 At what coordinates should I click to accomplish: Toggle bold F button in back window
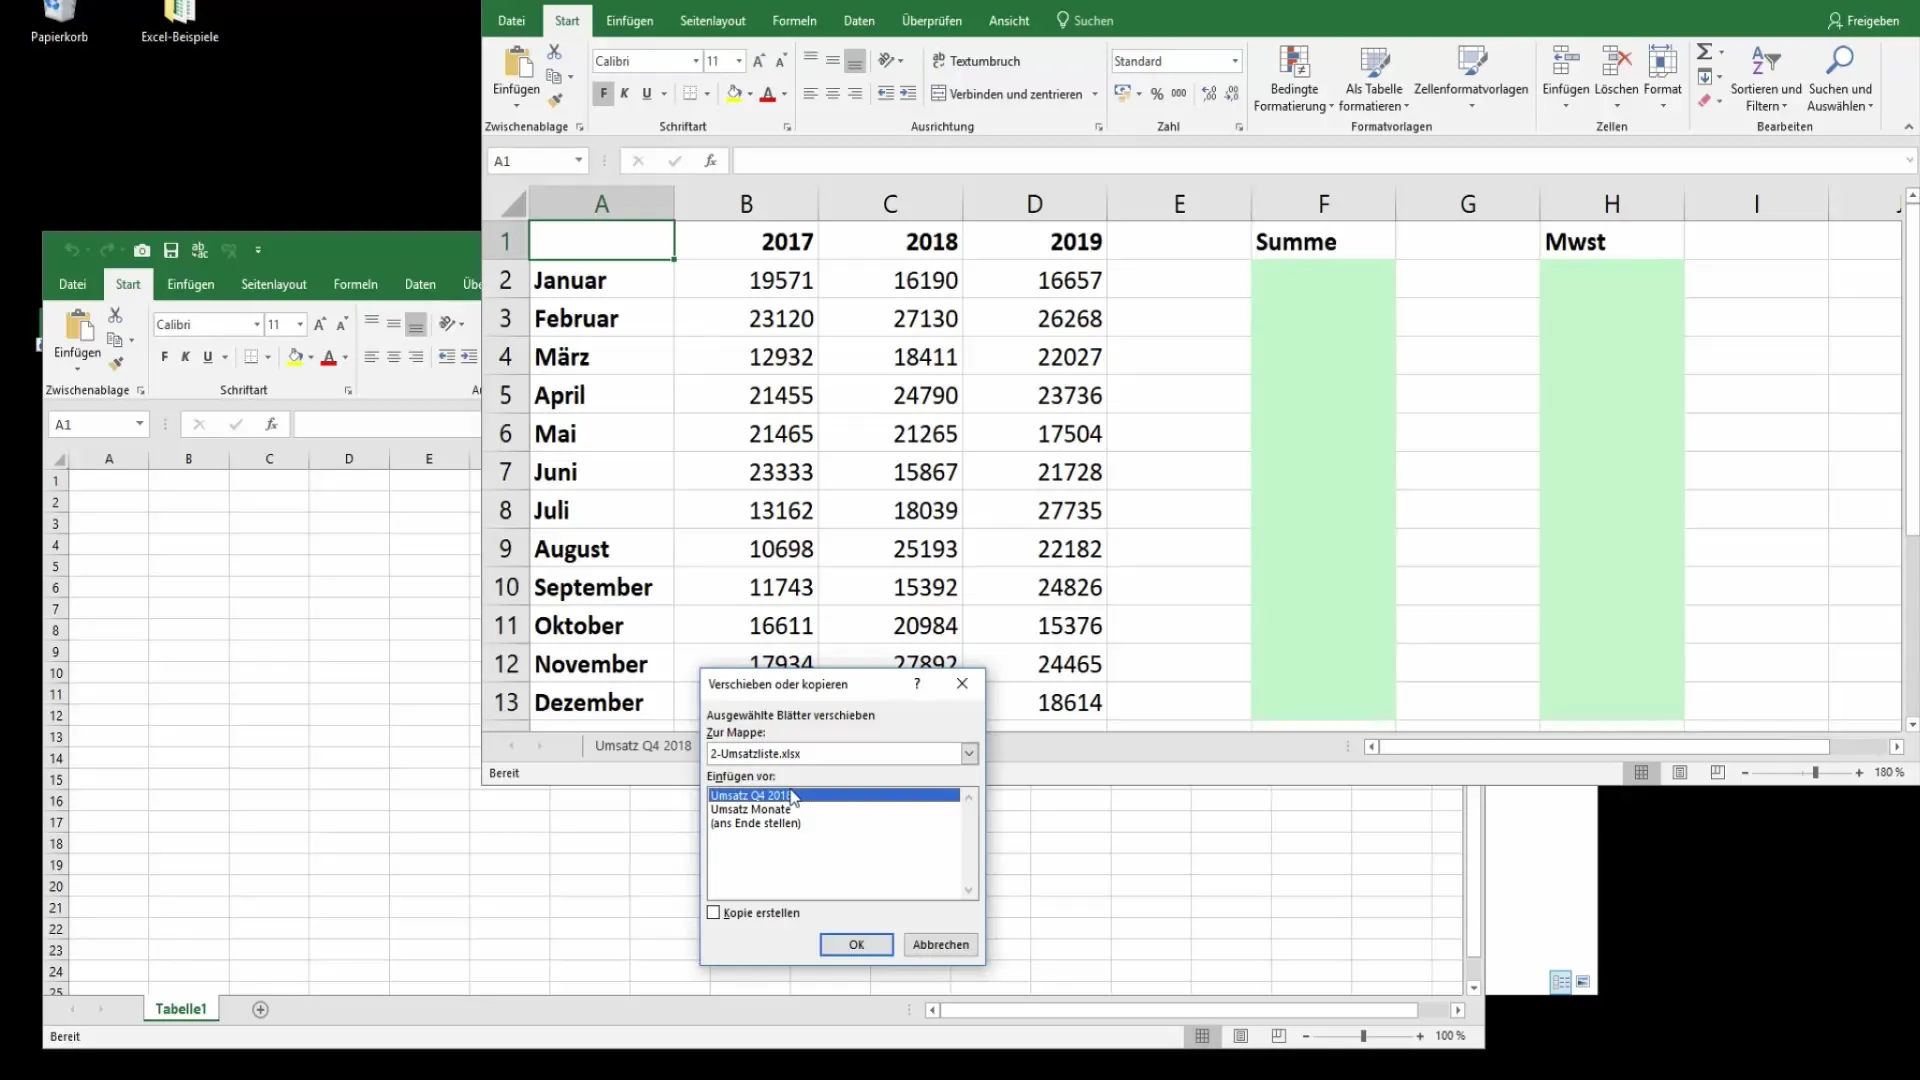(x=164, y=357)
